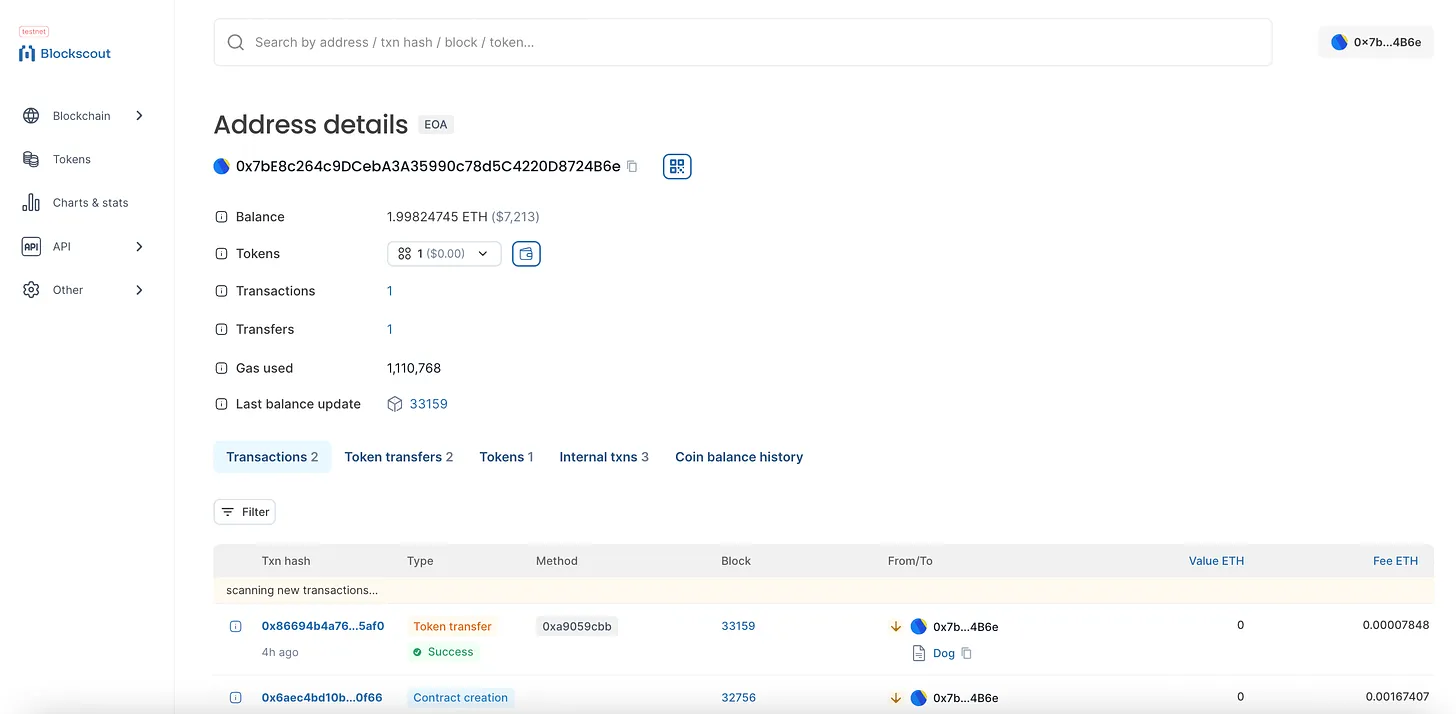Click the Gas used info icon

pyautogui.click(x=221, y=368)
